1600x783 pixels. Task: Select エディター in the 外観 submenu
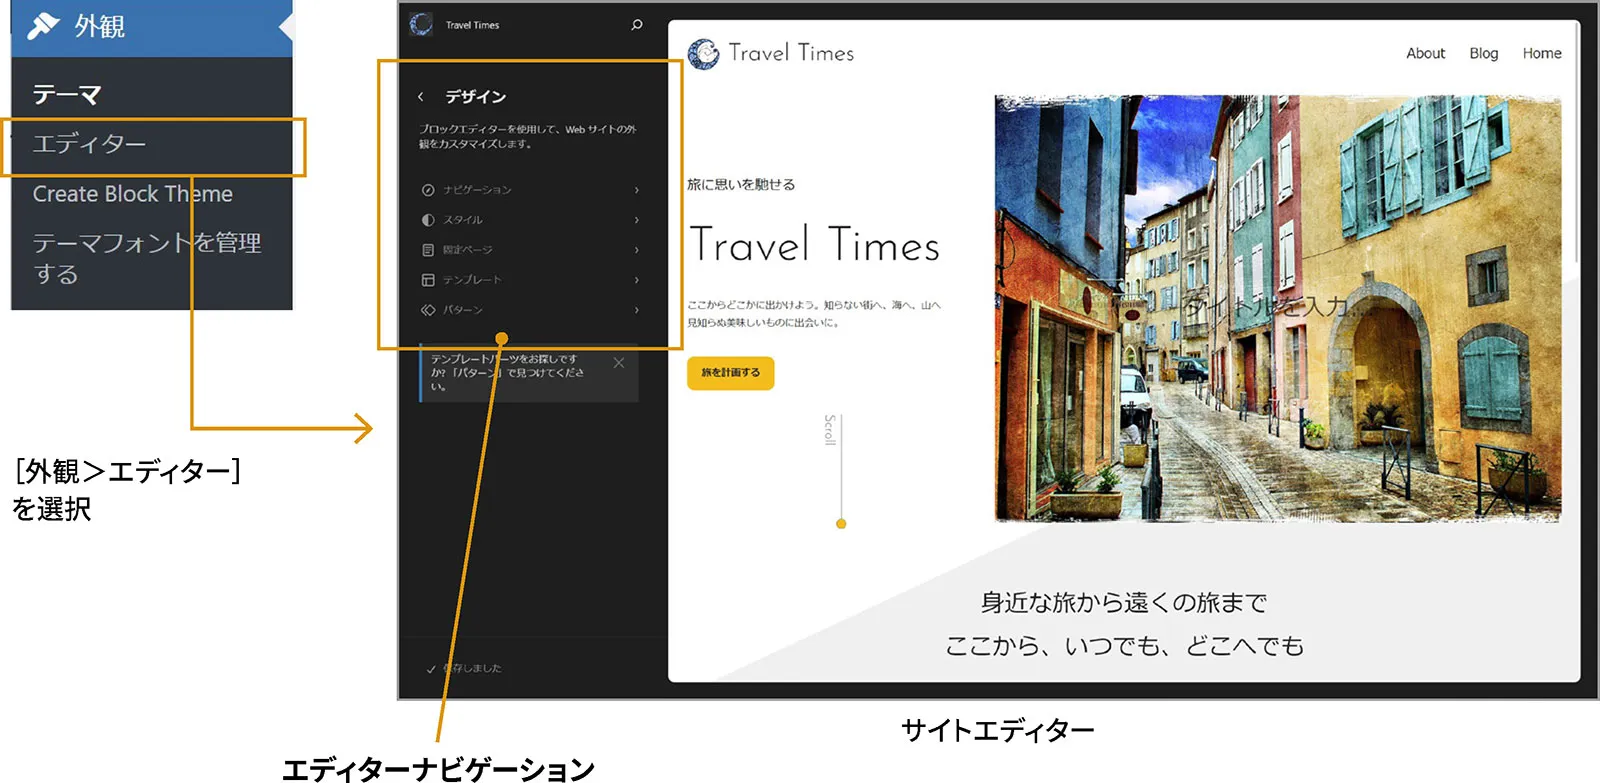89,144
